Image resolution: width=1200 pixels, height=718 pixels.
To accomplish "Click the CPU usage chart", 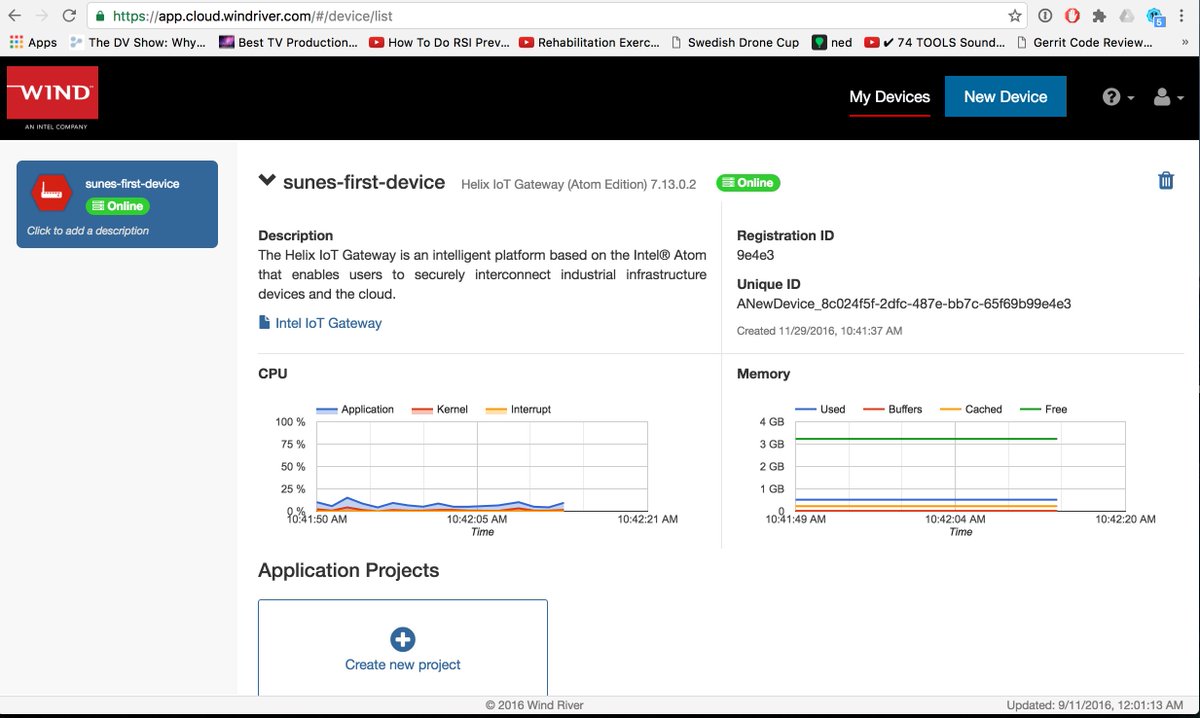I will (482, 467).
